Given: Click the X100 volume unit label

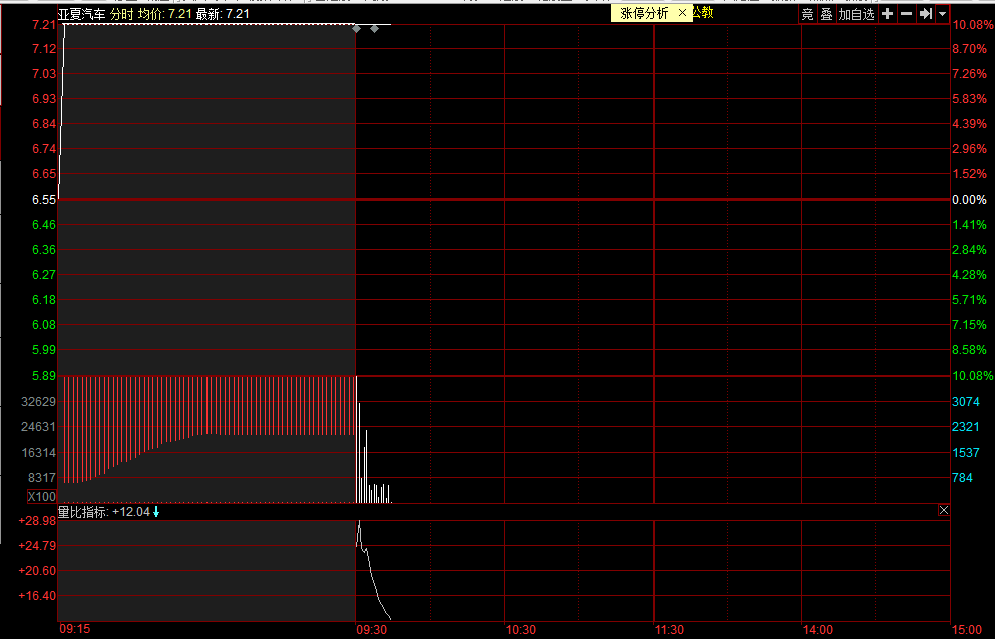Looking at the screenshot, I should tap(42, 497).
